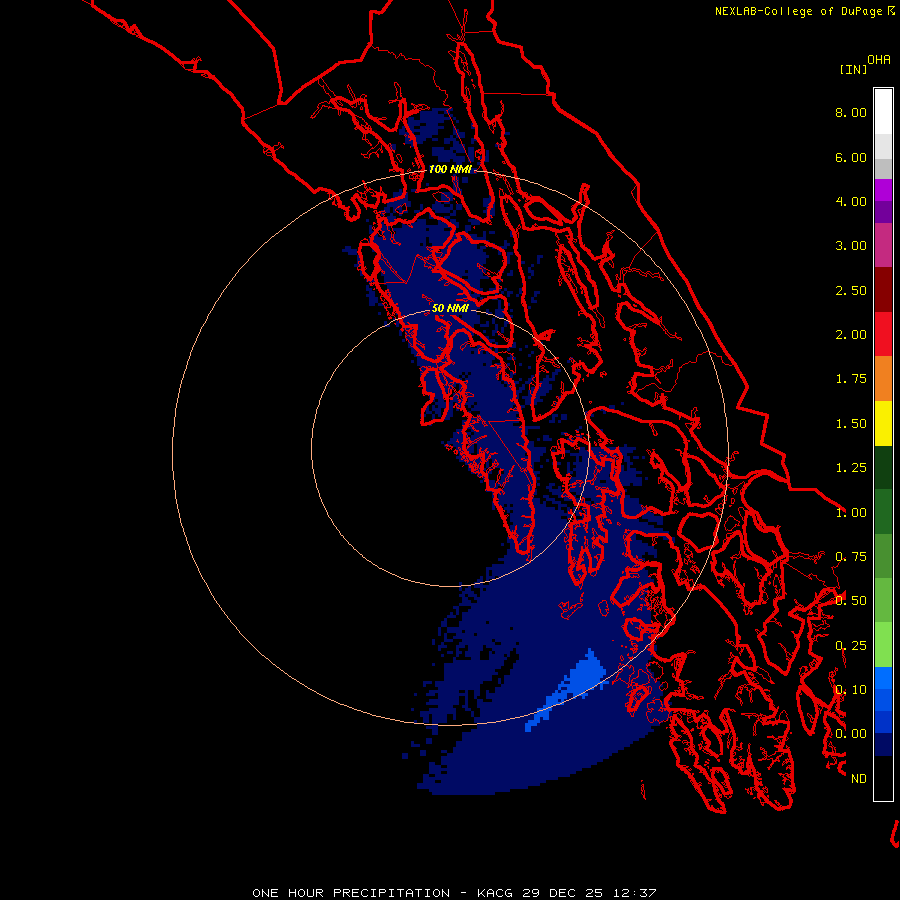Click the 1.00 legend value
The width and height of the screenshot is (900, 900).
[851, 513]
